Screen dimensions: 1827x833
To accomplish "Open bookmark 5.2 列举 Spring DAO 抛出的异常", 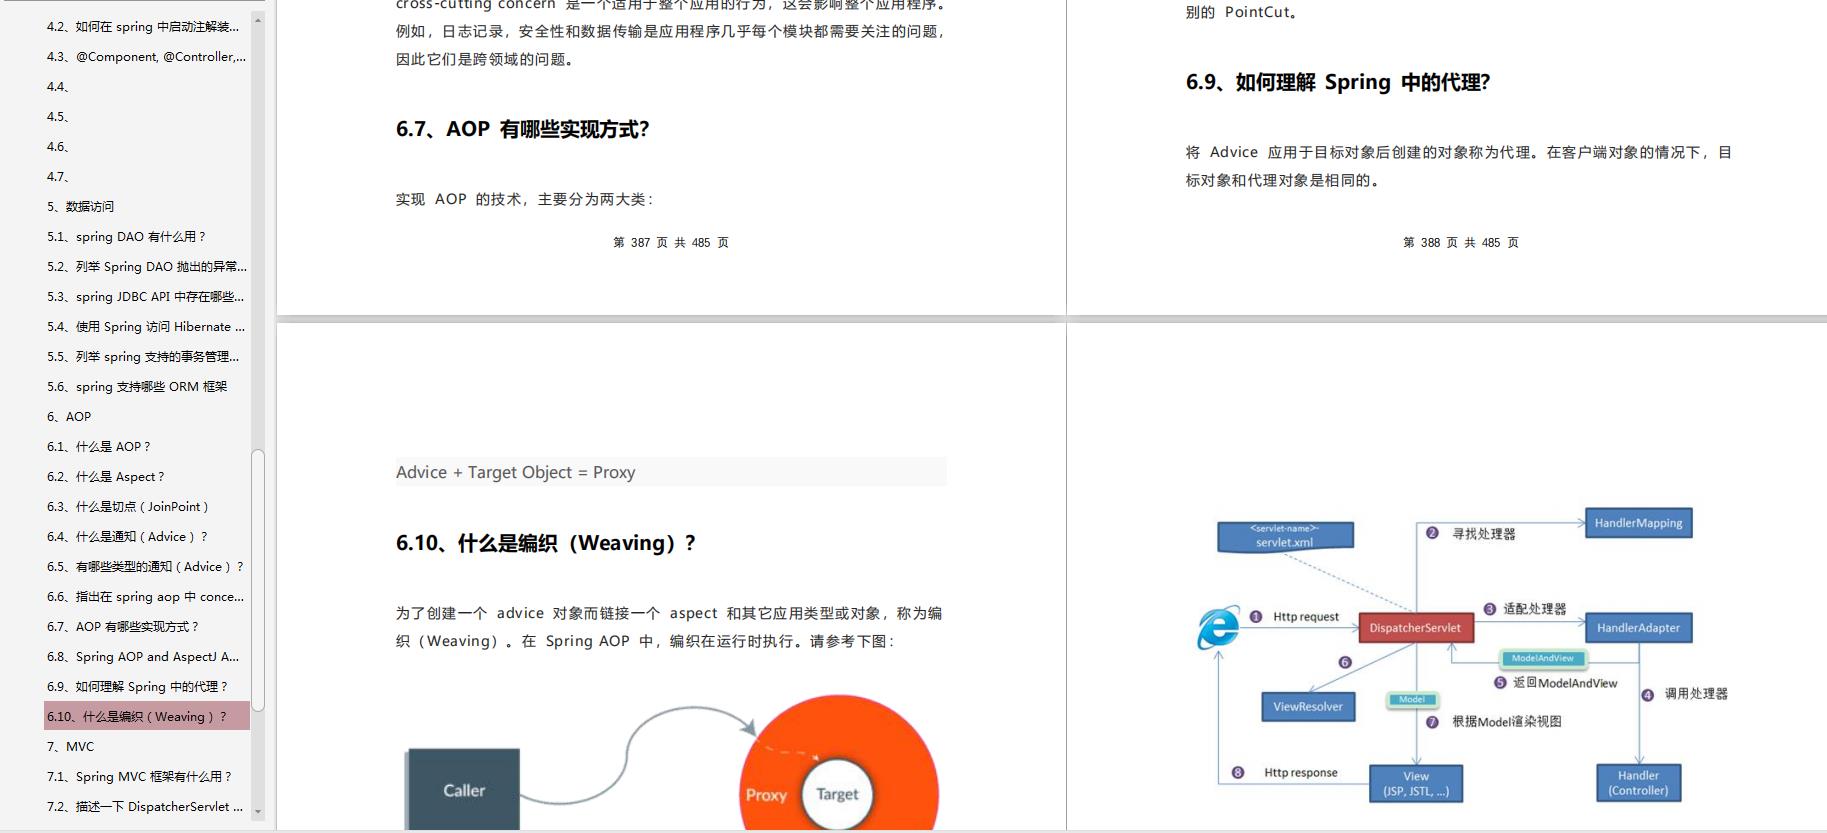I will [x=146, y=267].
